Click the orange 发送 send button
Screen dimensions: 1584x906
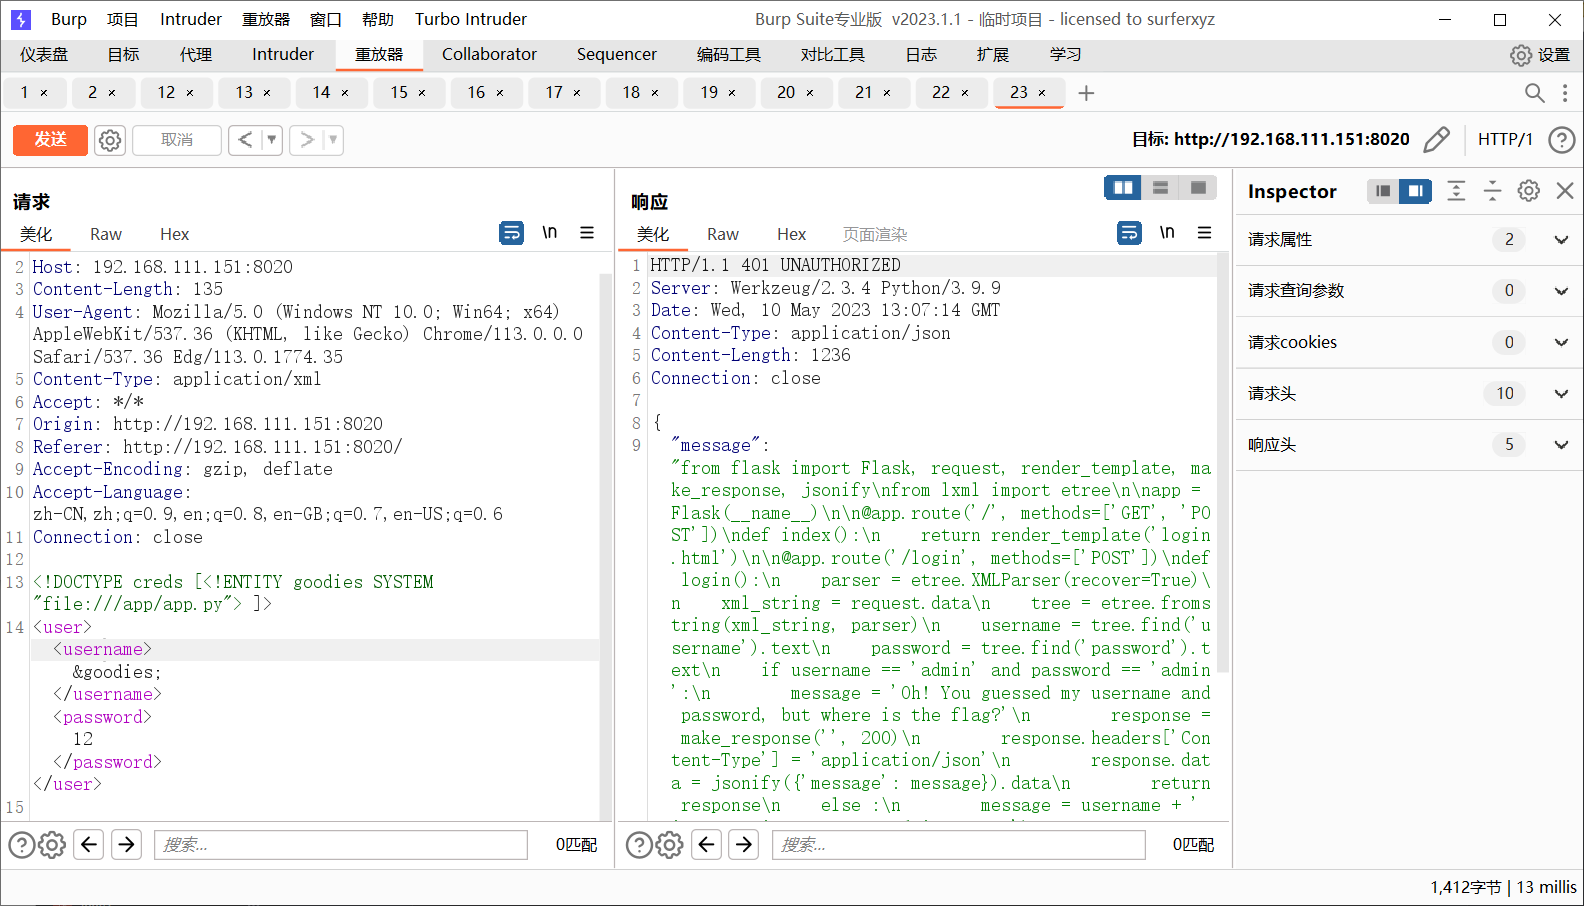tap(50, 140)
